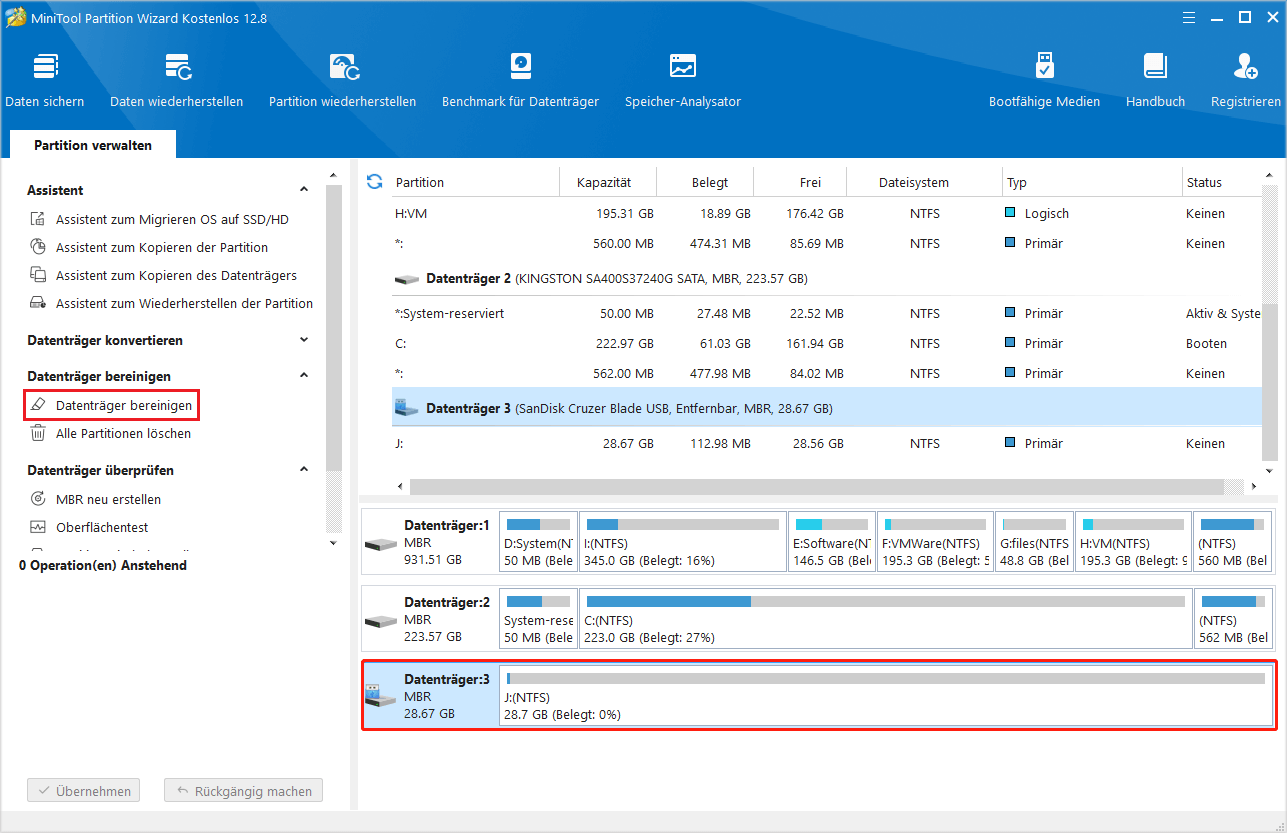Open the Speicher-Analysator
This screenshot has height=833, width=1287.
pos(683,80)
